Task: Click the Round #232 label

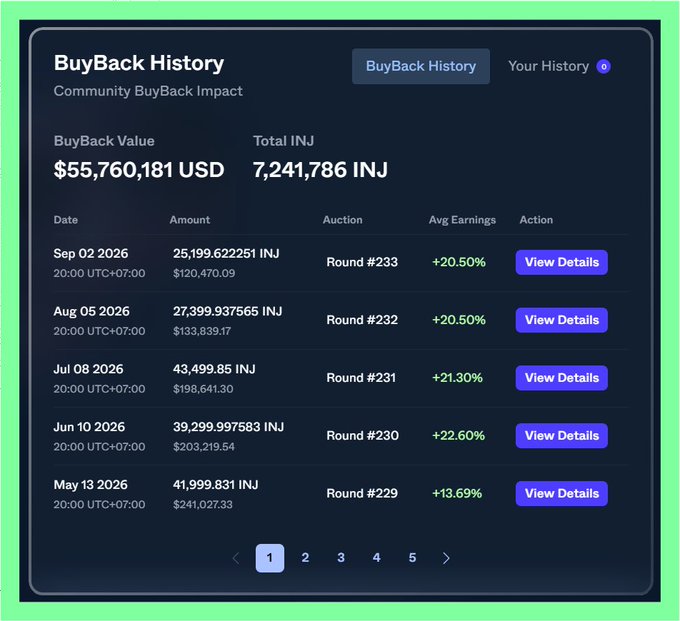Action: coord(362,320)
